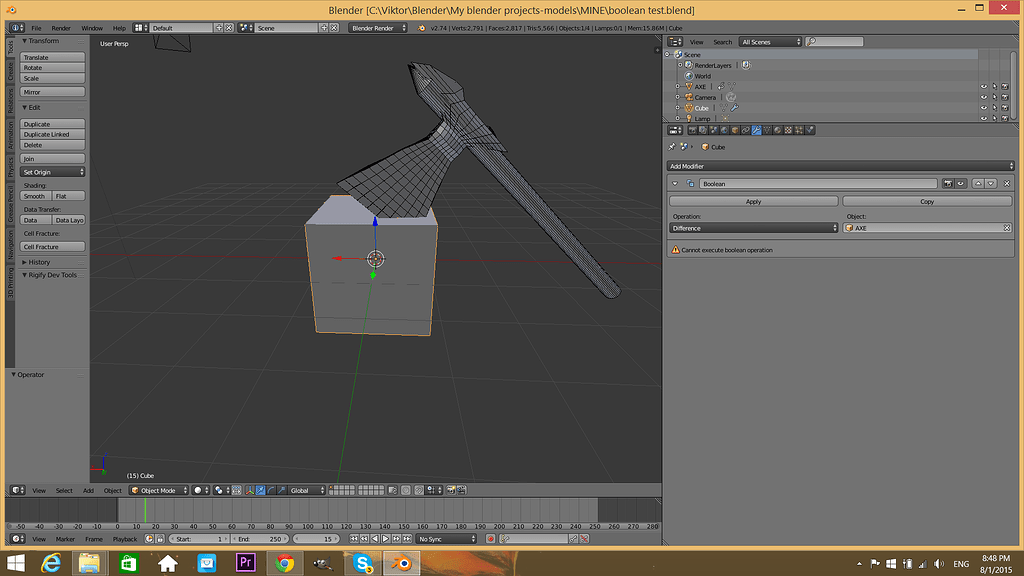Screen dimensions: 1024x576
Task: Open the Render camera tab in Properties
Action: point(692,130)
